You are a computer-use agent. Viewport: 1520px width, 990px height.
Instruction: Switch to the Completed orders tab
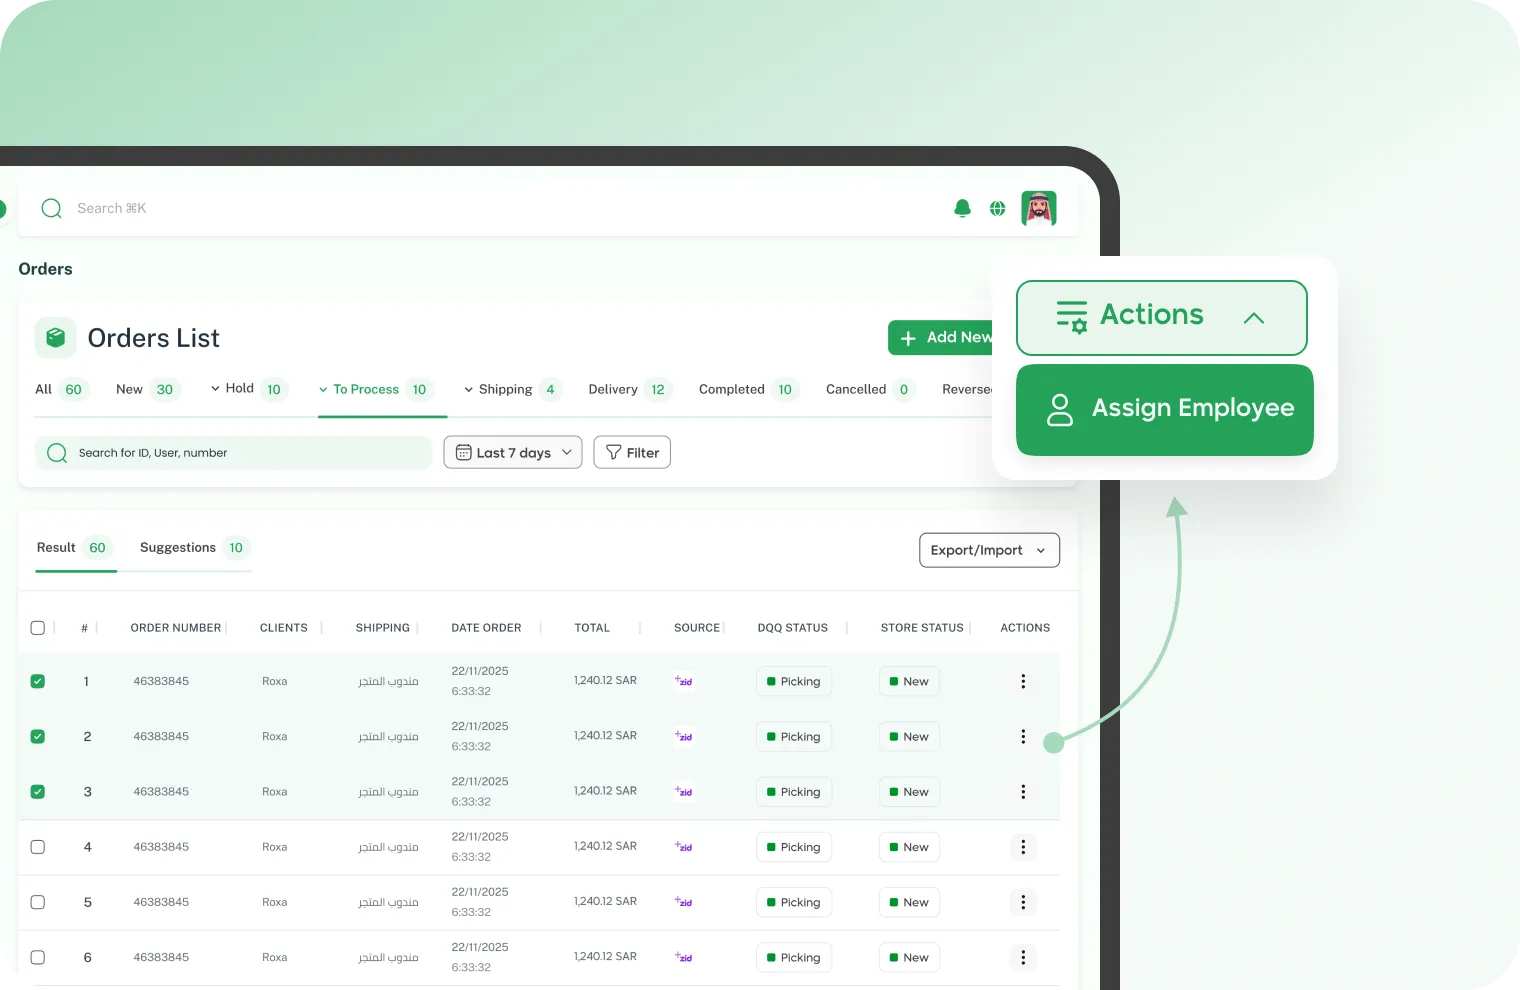coord(733,389)
